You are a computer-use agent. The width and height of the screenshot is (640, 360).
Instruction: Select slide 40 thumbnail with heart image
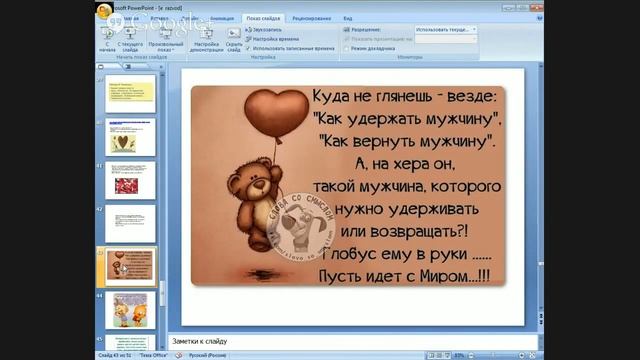pyautogui.click(x=130, y=137)
